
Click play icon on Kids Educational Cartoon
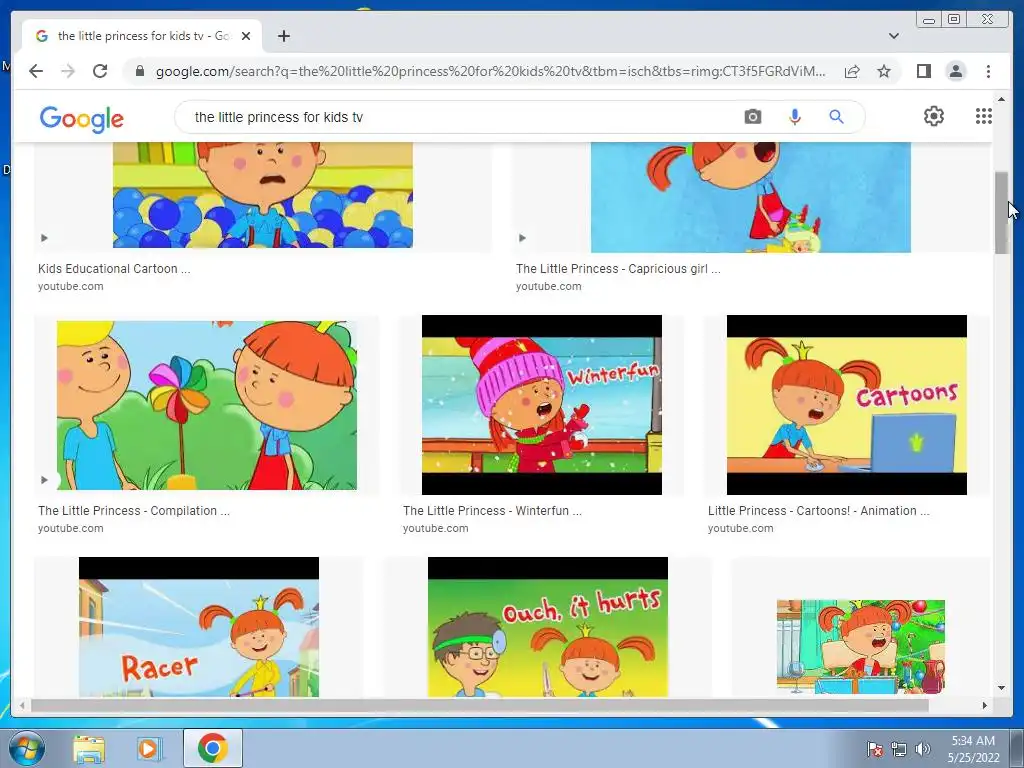(x=44, y=238)
